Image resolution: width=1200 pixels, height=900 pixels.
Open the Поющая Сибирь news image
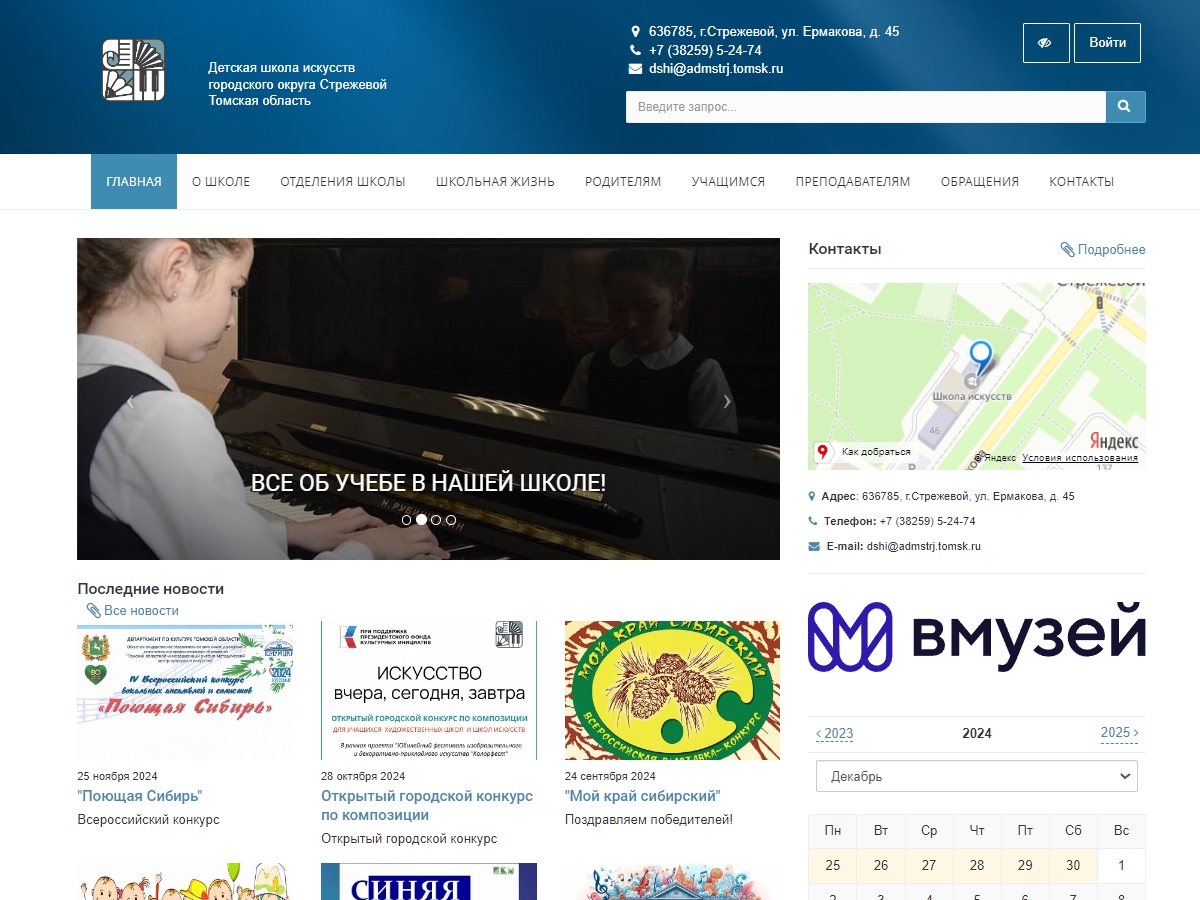(x=185, y=691)
